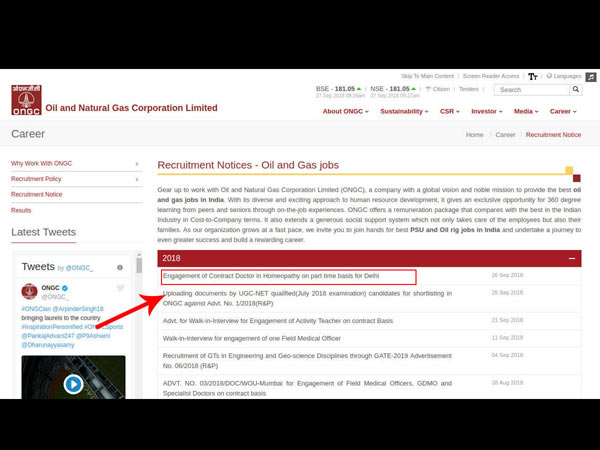The width and height of the screenshot is (600, 450).
Task: Open the Tenders link
Action: [x=469, y=89]
